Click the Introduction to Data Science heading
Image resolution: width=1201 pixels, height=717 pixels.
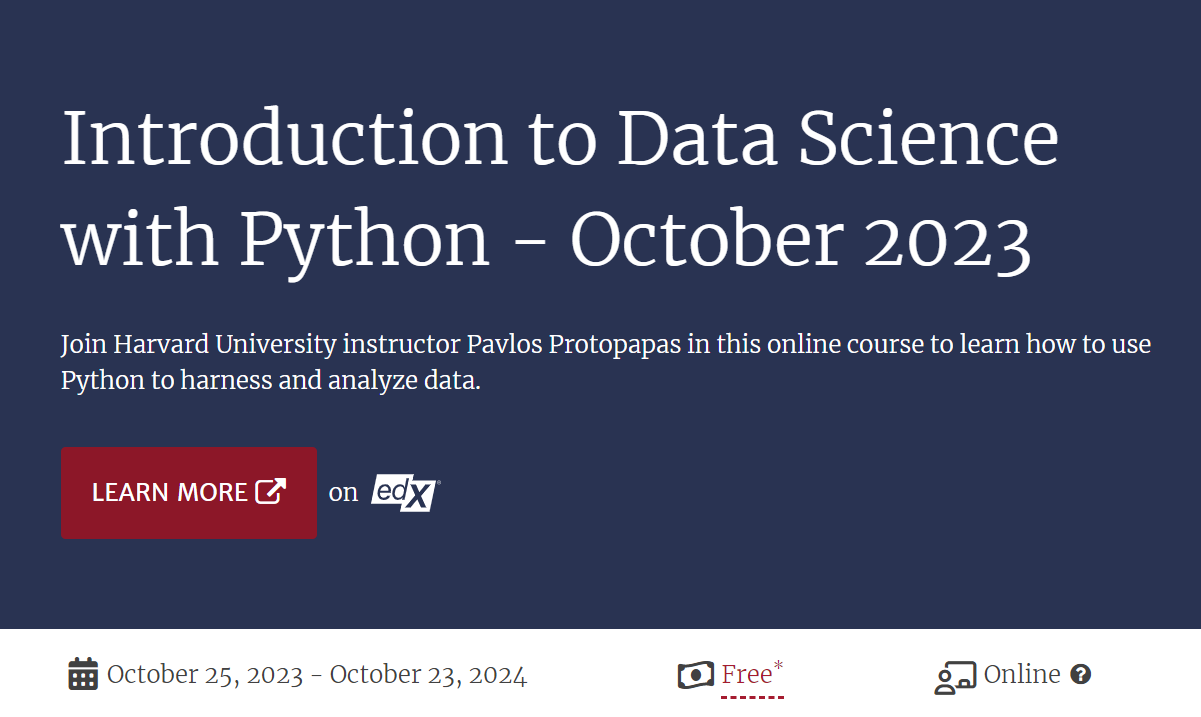point(560,189)
